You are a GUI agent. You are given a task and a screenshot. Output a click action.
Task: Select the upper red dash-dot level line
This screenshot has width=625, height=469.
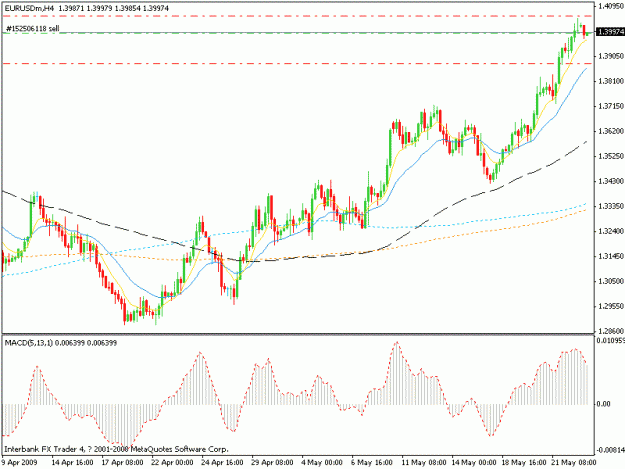(298, 16)
